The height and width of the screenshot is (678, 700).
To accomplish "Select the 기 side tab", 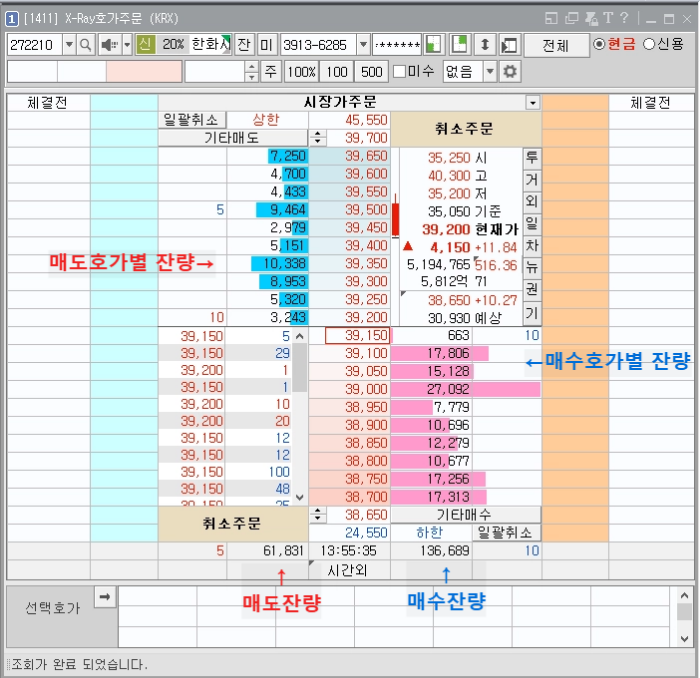I will [x=532, y=313].
